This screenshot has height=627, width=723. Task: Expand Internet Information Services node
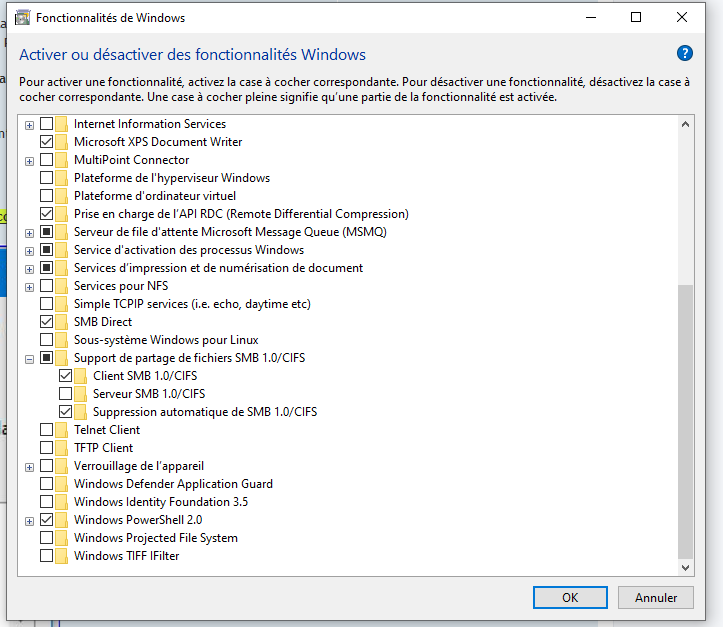click(x=30, y=125)
